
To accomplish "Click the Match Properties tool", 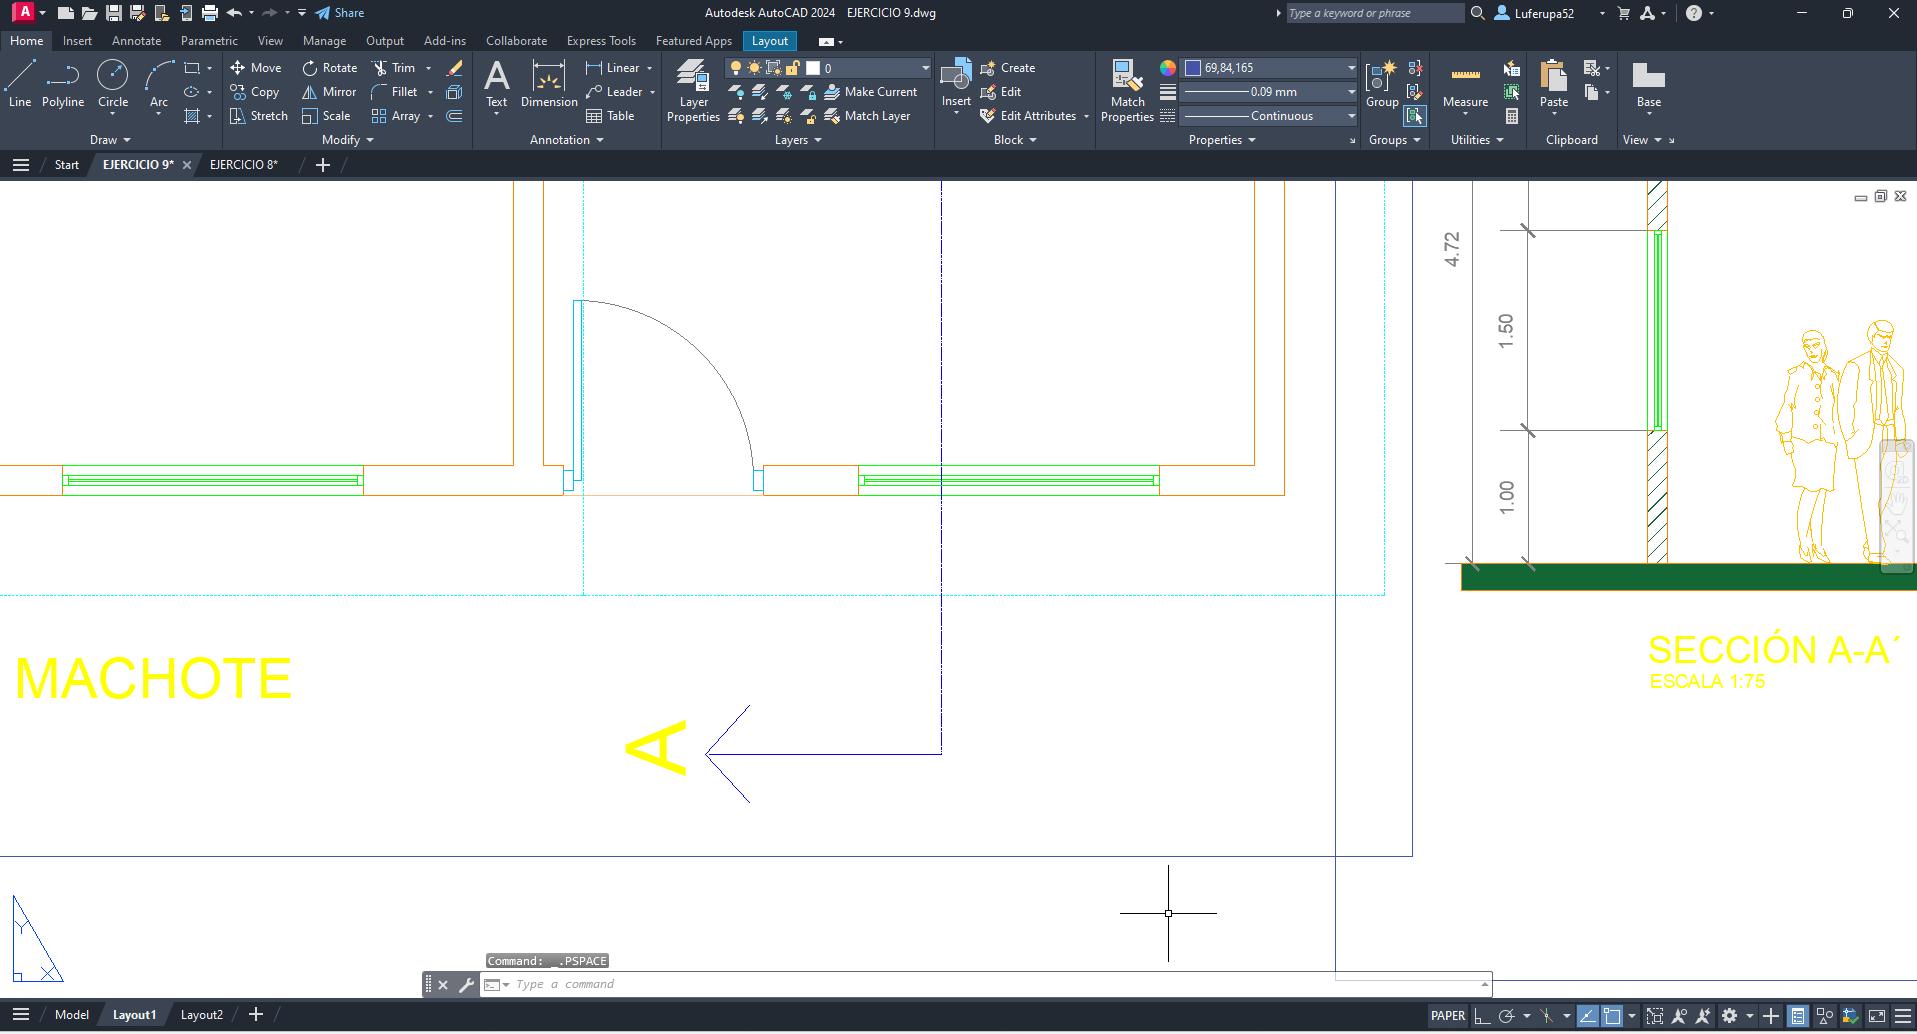I will tap(1127, 90).
